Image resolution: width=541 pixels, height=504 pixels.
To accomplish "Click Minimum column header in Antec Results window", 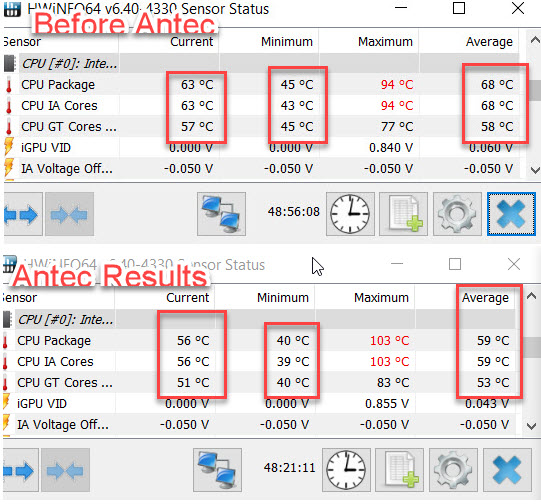I will pos(283,298).
